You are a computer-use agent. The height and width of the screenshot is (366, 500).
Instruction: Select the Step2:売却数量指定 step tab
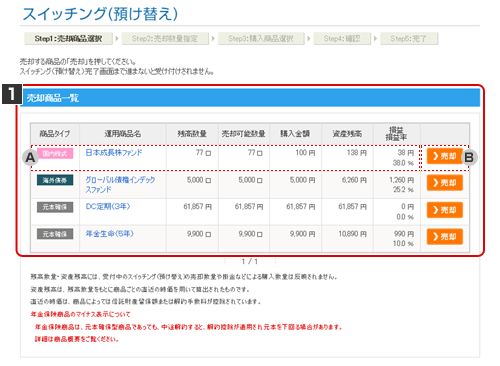165,39
